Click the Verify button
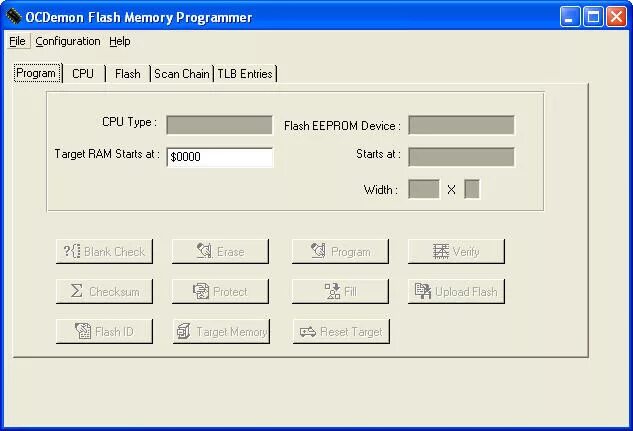Image resolution: width=633 pixels, height=431 pixels. [x=456, y=251]
